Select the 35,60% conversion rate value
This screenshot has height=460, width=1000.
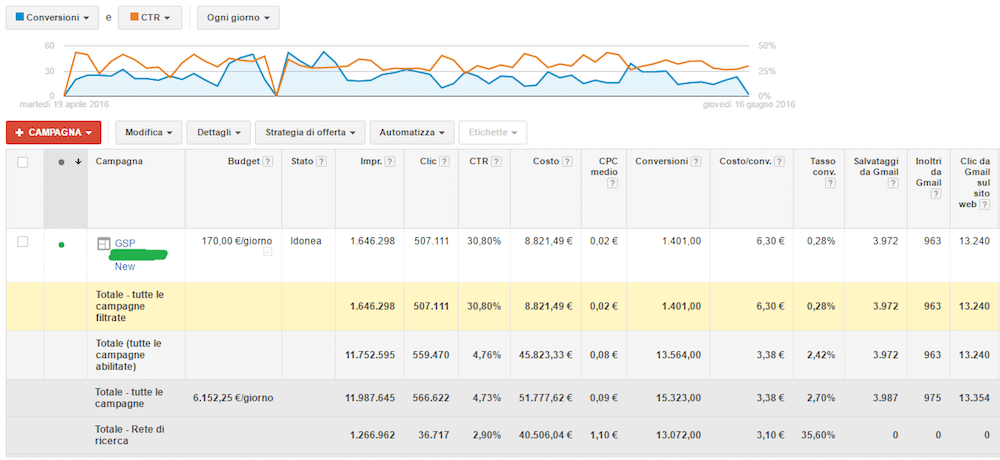click(x=818, y=435)
